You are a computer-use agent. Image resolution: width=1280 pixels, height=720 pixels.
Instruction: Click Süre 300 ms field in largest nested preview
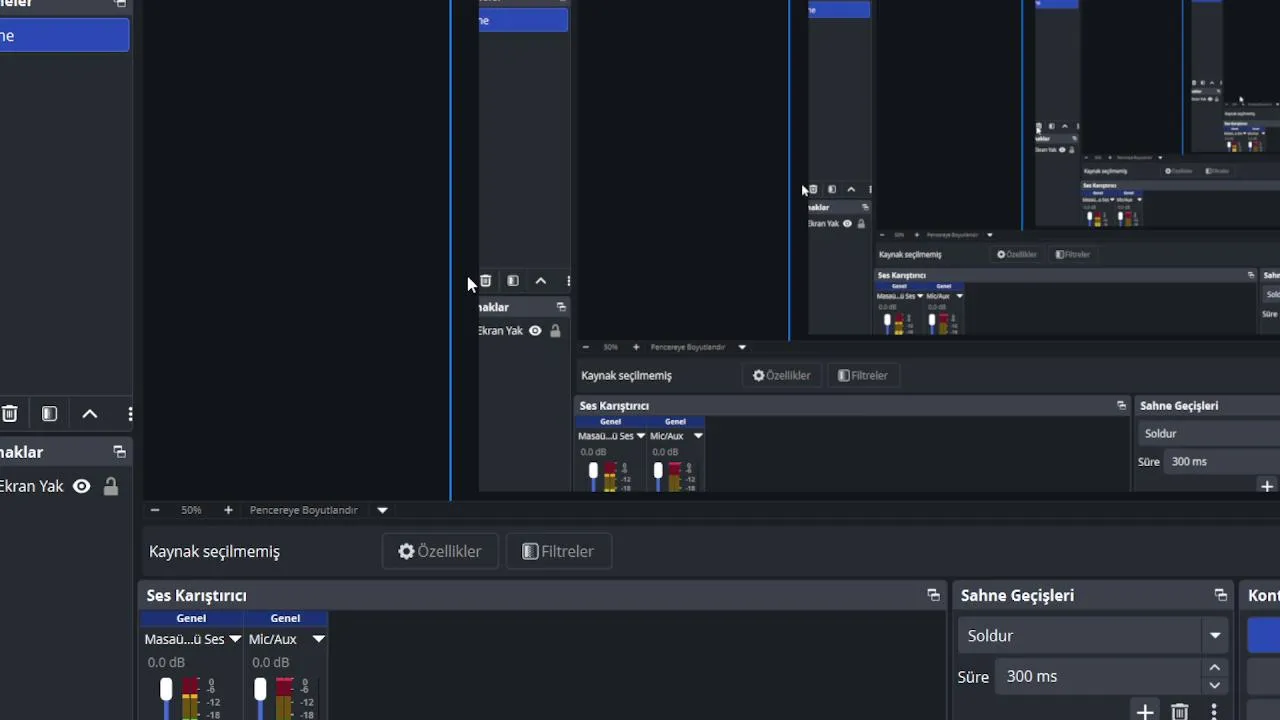click(1222, 461)
